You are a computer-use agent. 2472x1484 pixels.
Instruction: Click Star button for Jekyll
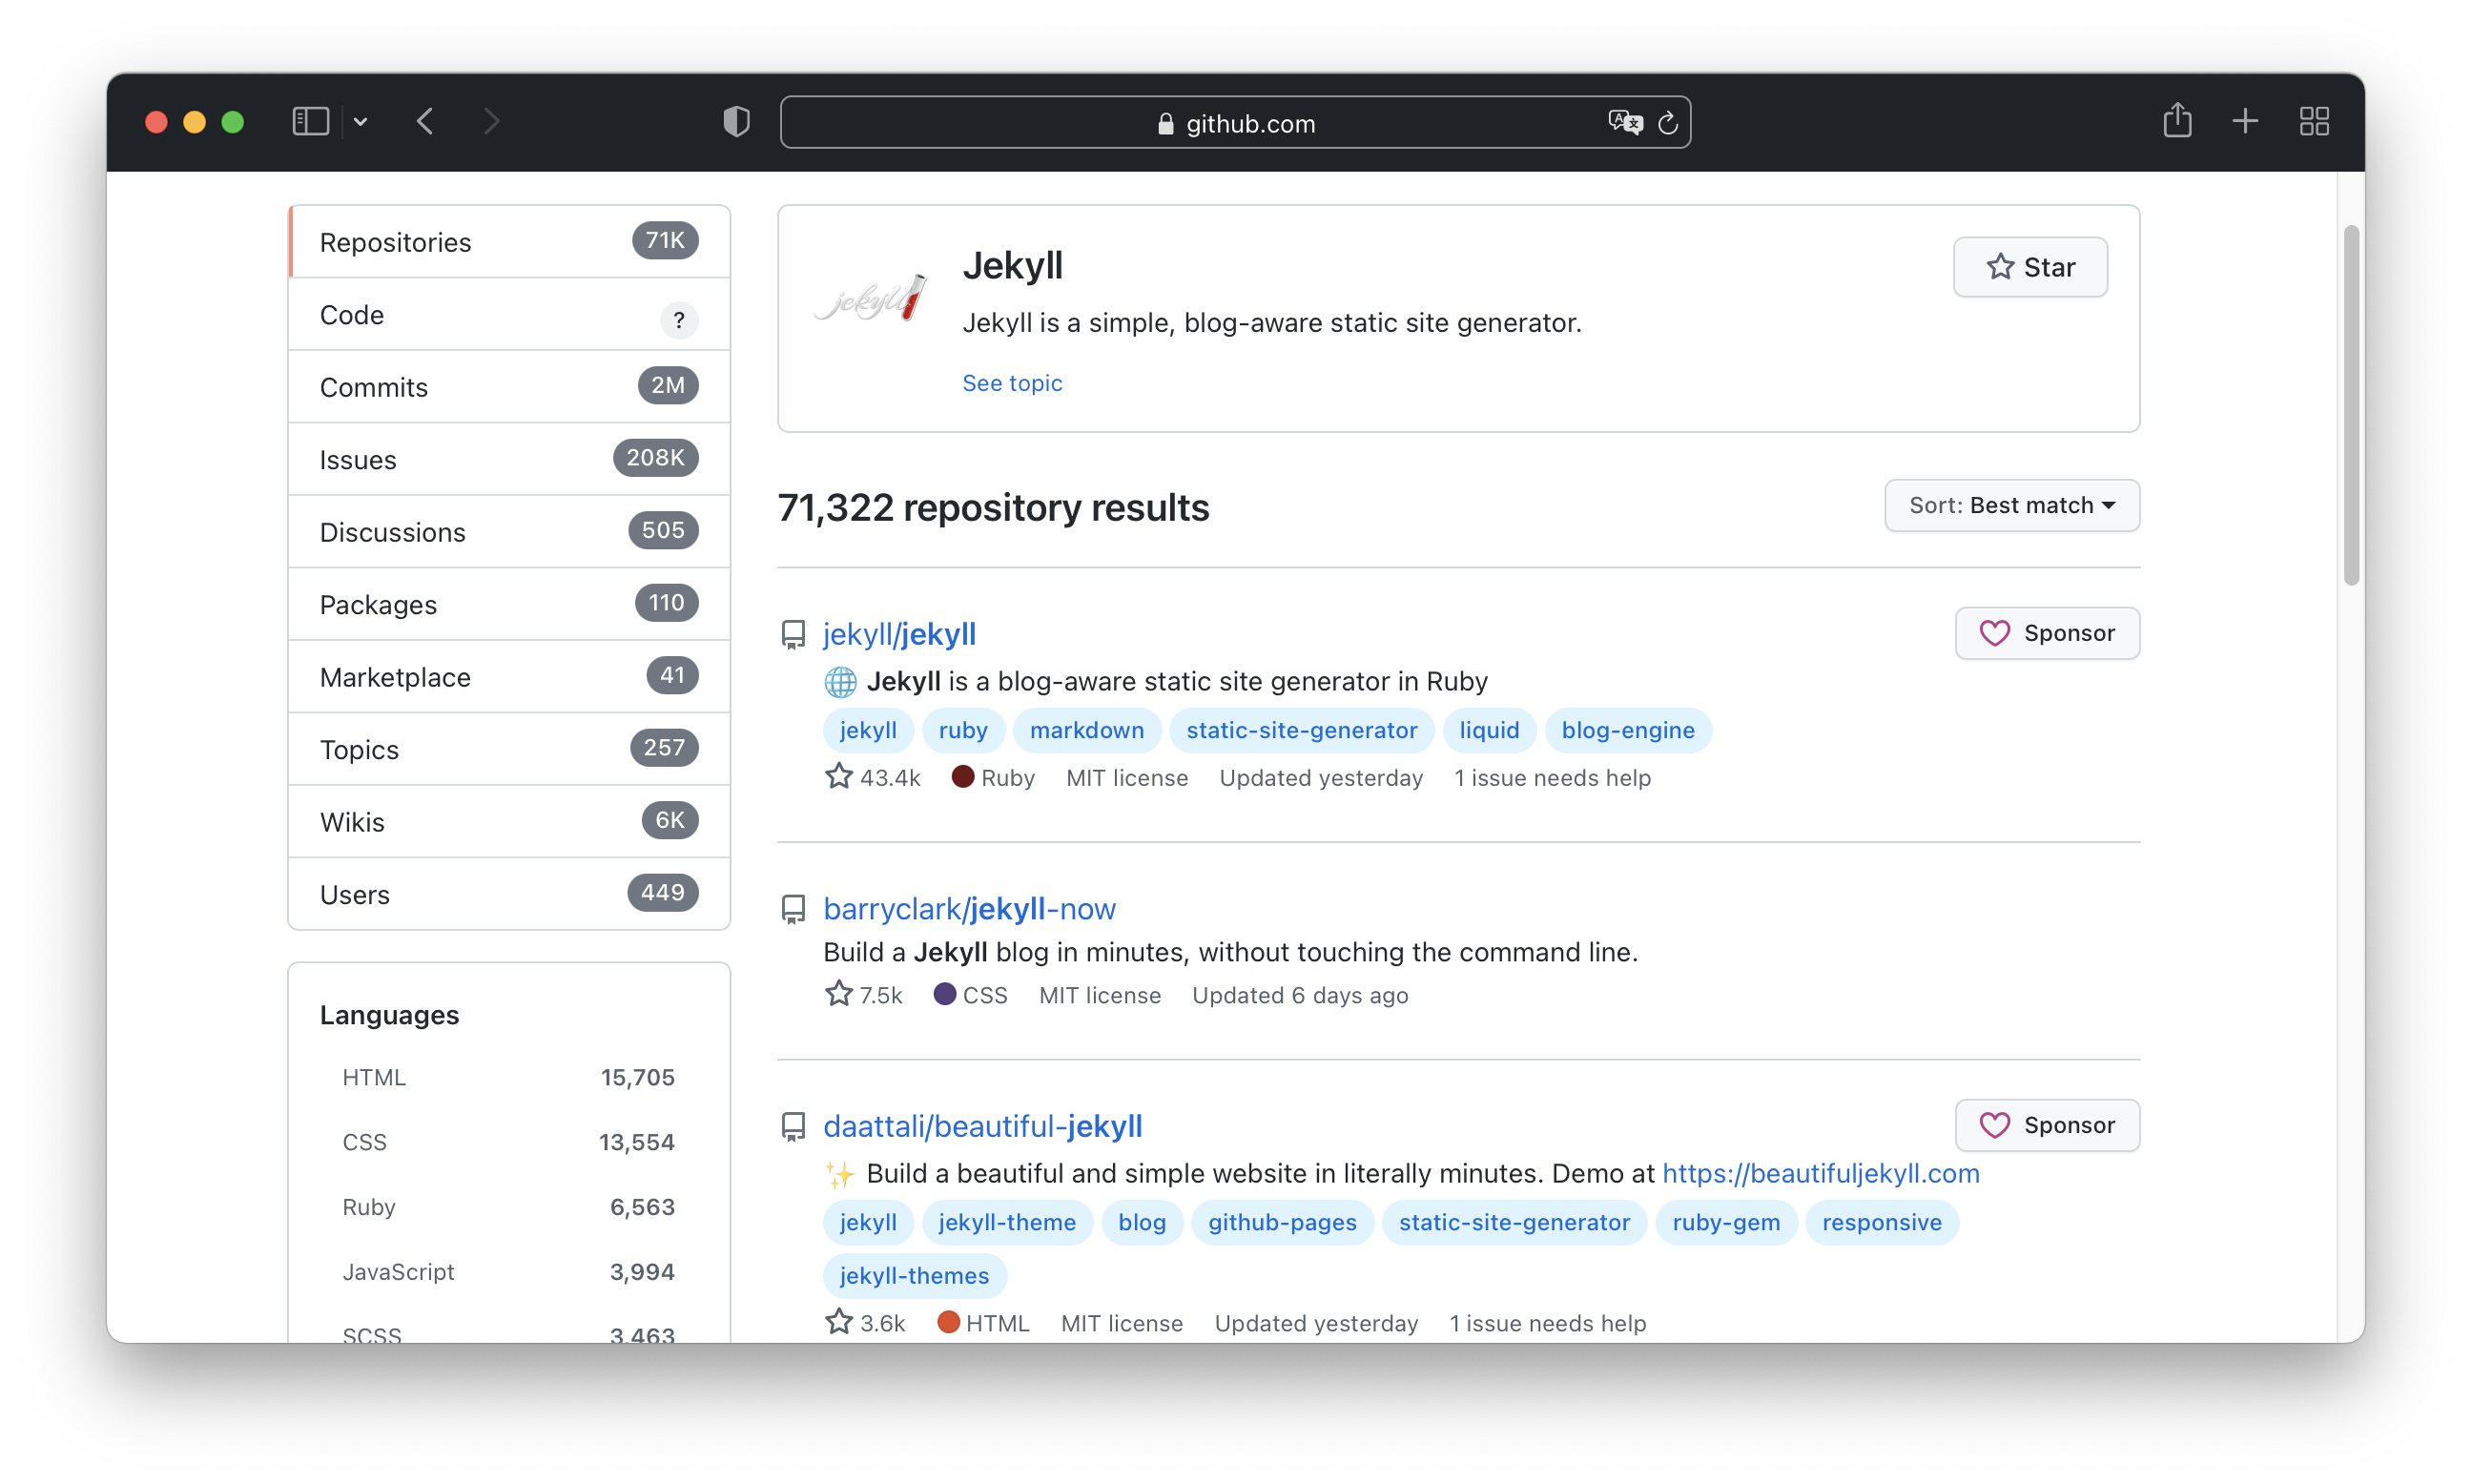pyautogui.click(x=2029, y=267)
